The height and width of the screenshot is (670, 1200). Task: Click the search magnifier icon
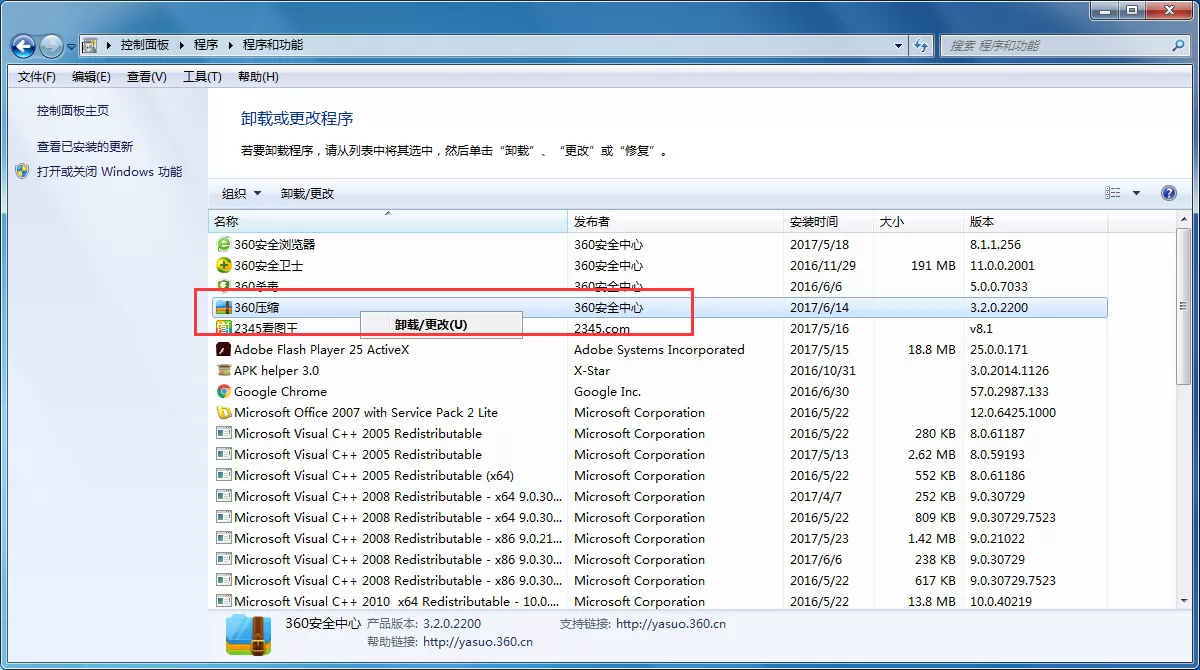1178,46
